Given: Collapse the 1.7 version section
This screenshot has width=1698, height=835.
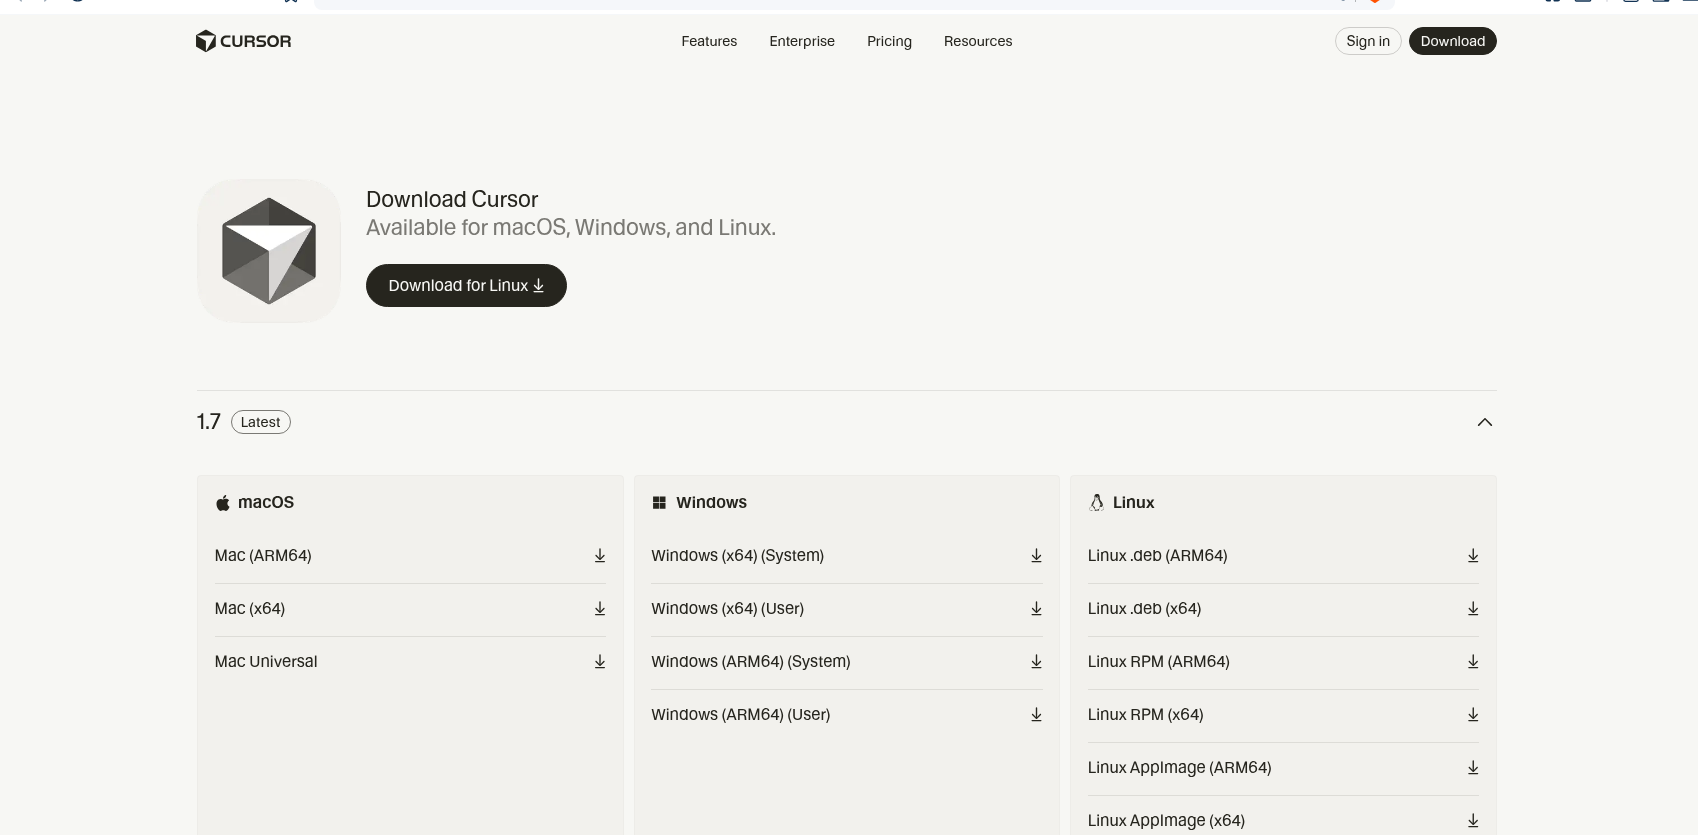Looking at the screenshot, I should (x=1485, y=422).
